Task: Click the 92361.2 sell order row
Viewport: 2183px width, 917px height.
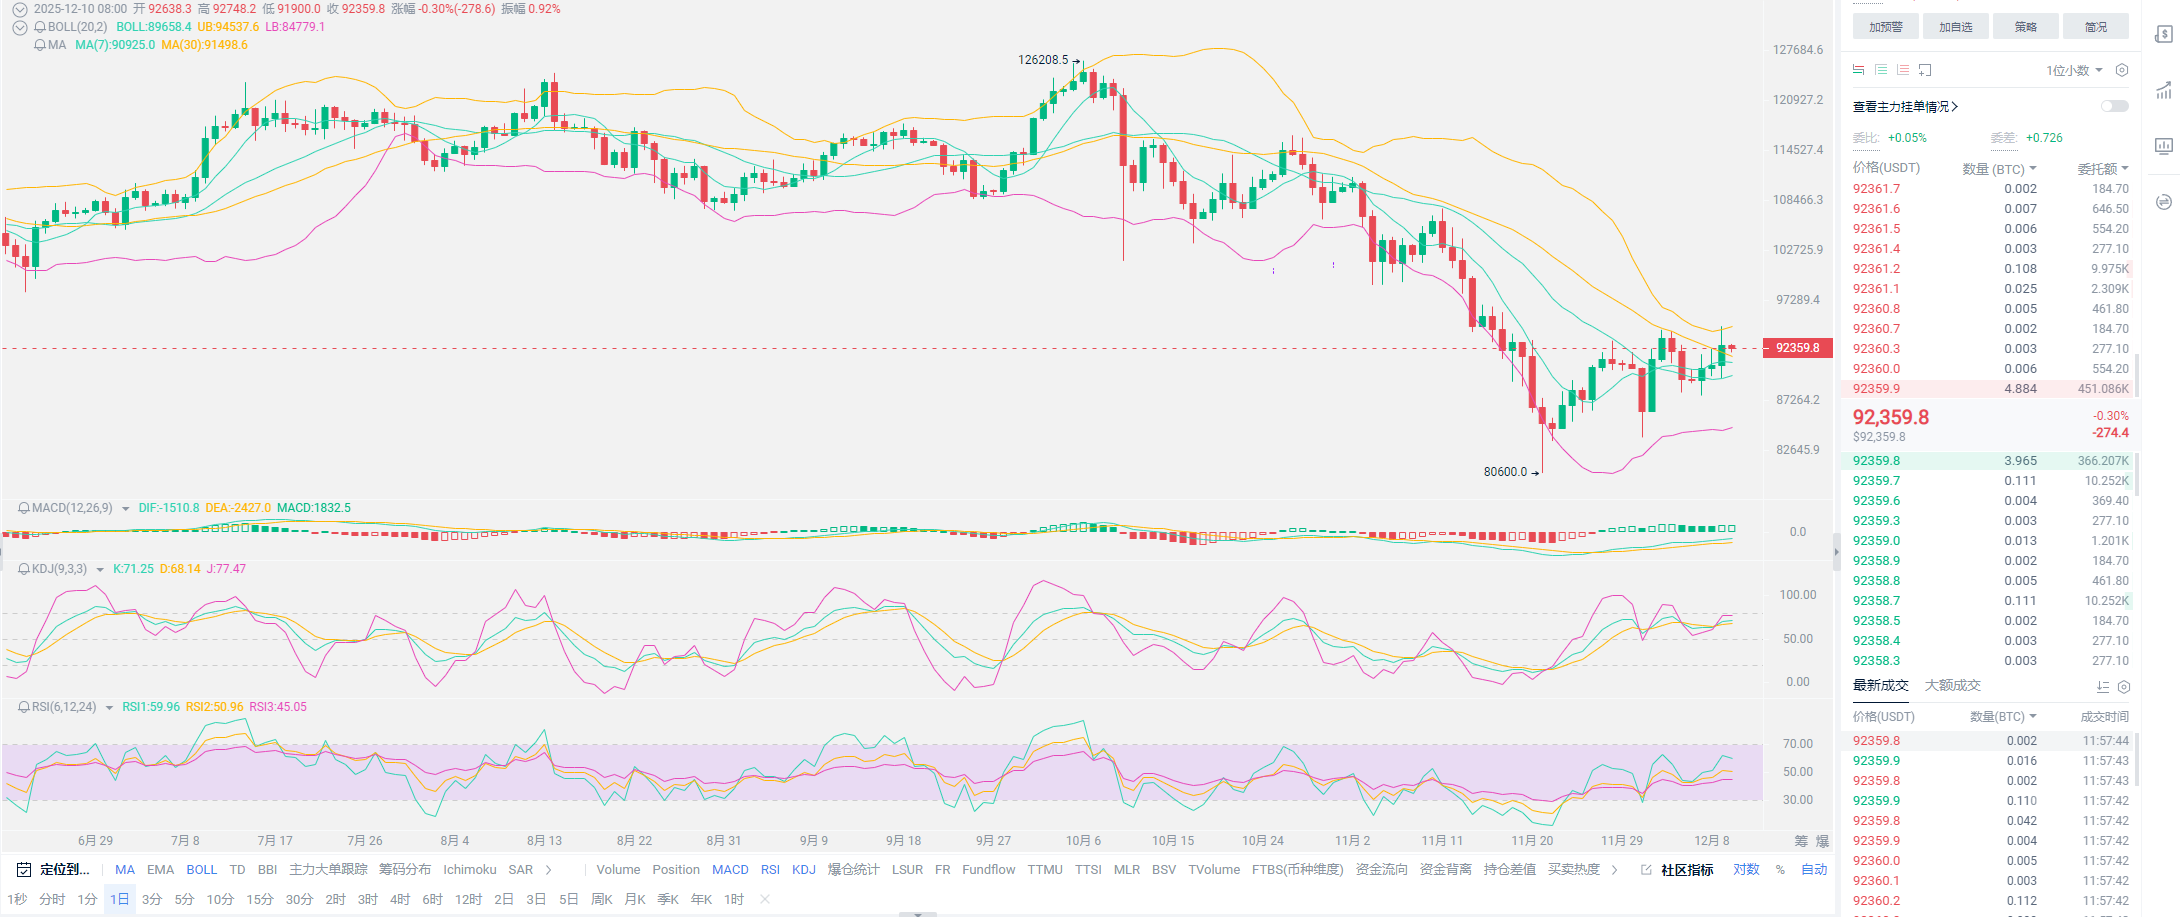Action: (x=1990, y=269)
